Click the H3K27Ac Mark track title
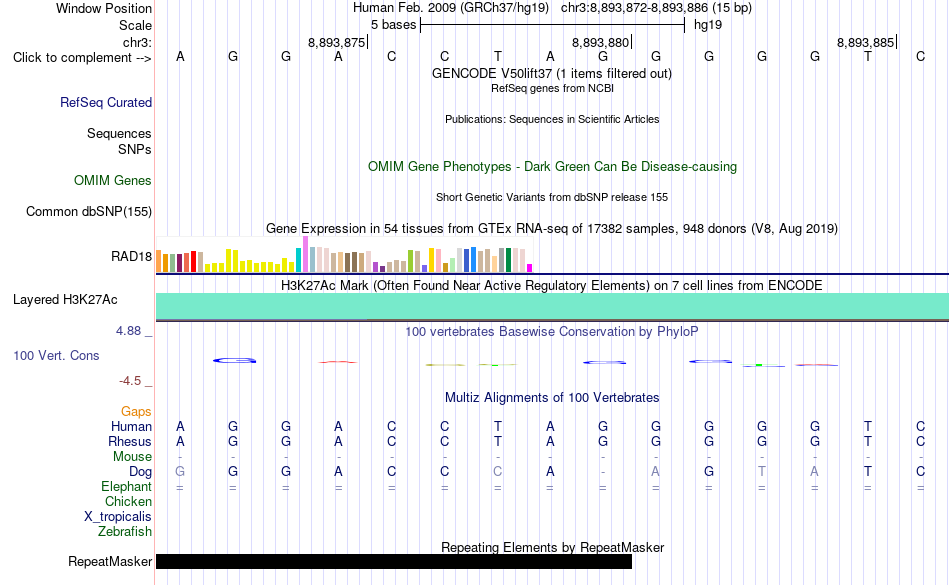The image size is (950, 585). (552, 285)
